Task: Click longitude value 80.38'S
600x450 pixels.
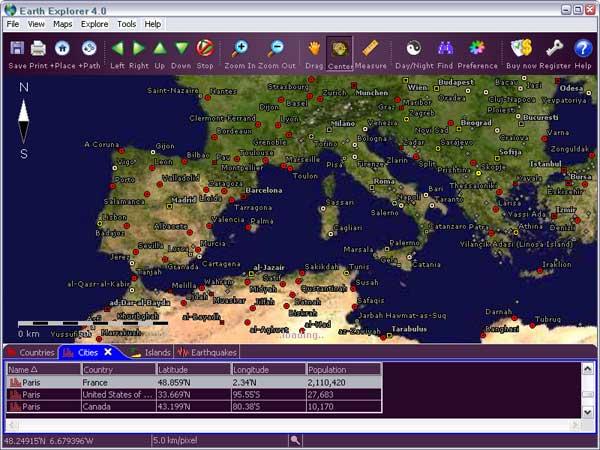Action: (246, 406)
